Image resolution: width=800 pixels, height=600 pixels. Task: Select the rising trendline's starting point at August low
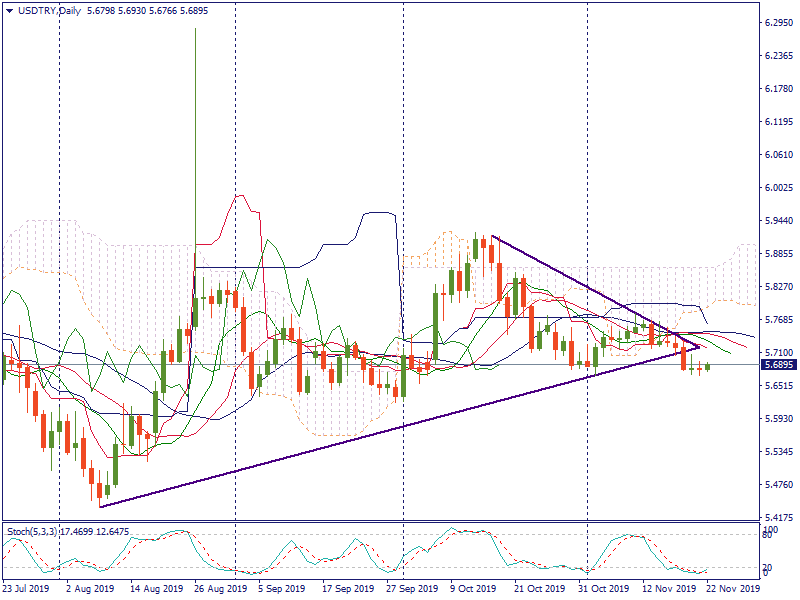[x=101, y=506]
